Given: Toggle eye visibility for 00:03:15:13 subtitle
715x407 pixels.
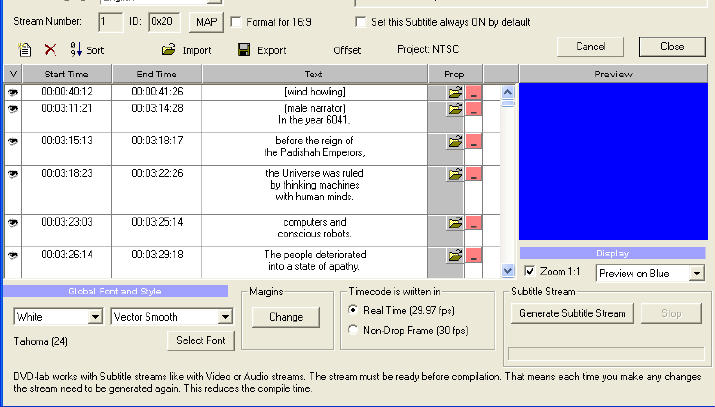Looking at the screenshot, I should (13, 141).
